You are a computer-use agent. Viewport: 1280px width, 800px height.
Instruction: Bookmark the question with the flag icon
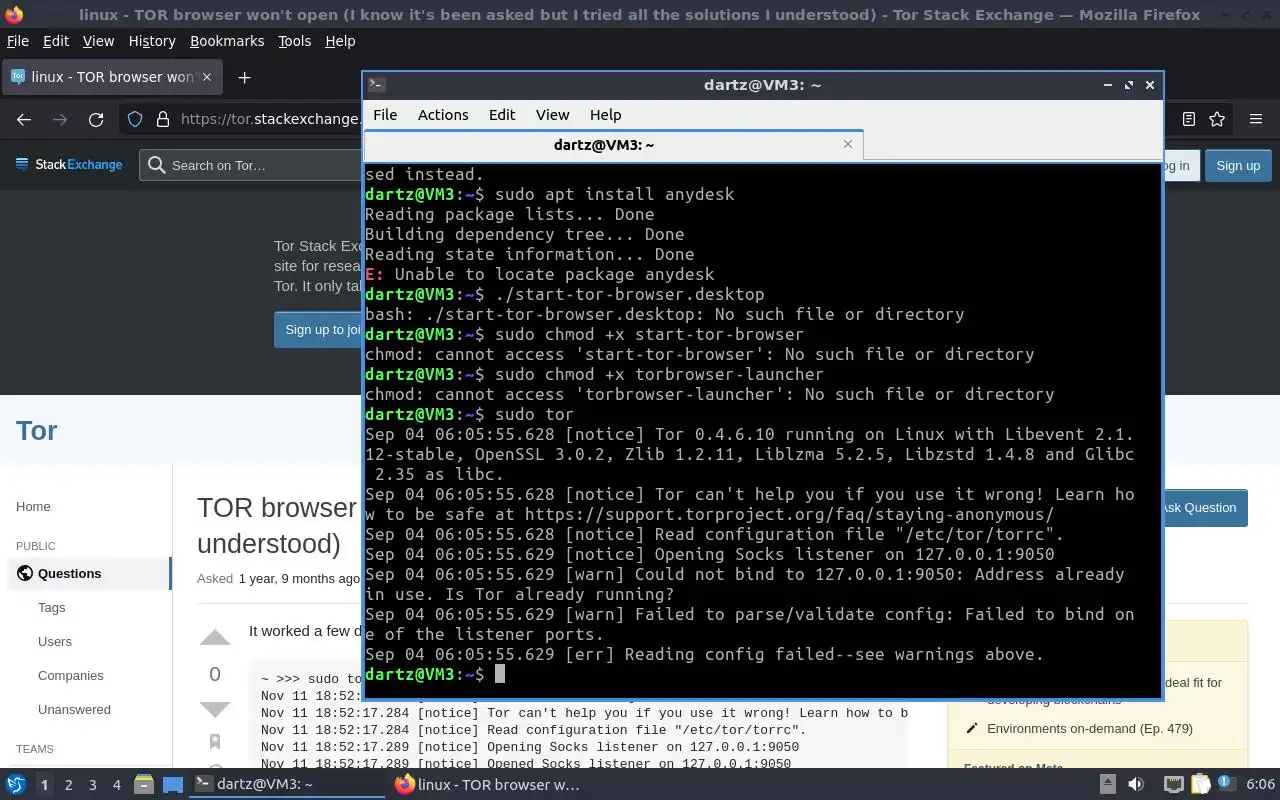(215, 741)
